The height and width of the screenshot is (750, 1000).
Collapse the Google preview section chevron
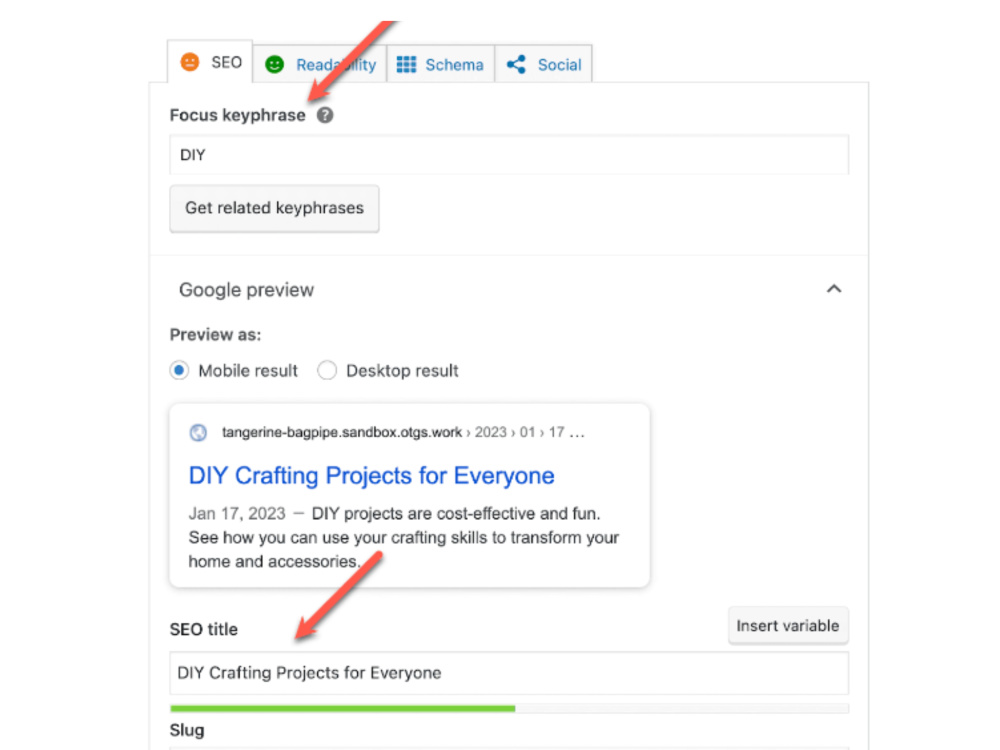click(834, 289)
